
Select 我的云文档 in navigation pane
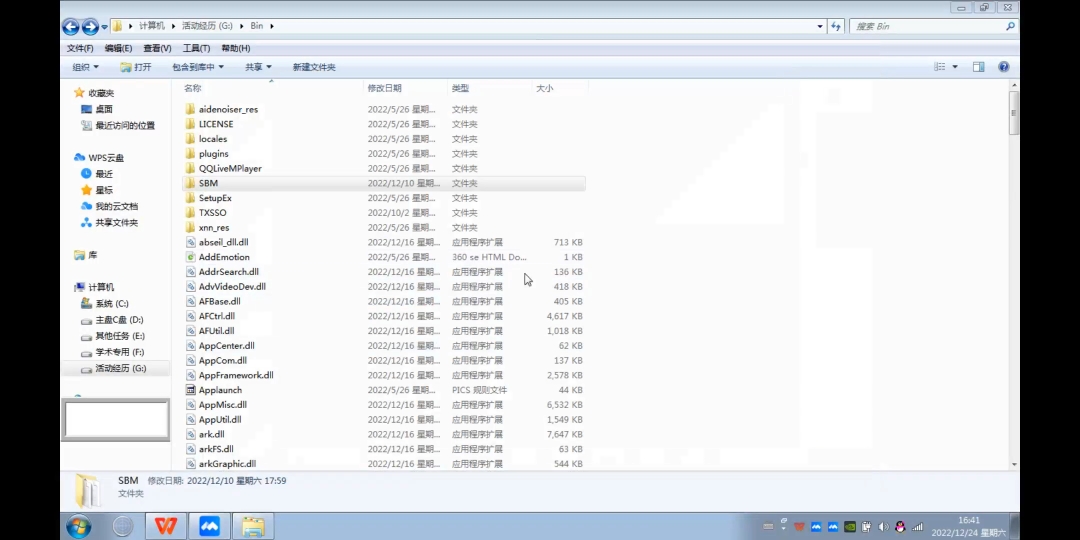pos(116,206)
